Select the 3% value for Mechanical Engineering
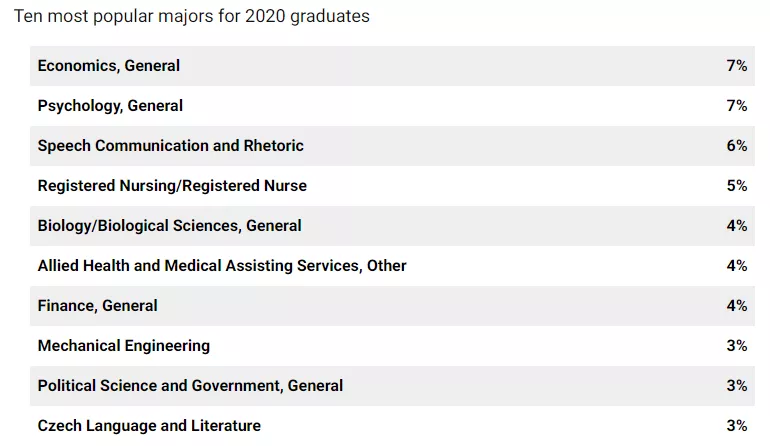 pos(737,346)
